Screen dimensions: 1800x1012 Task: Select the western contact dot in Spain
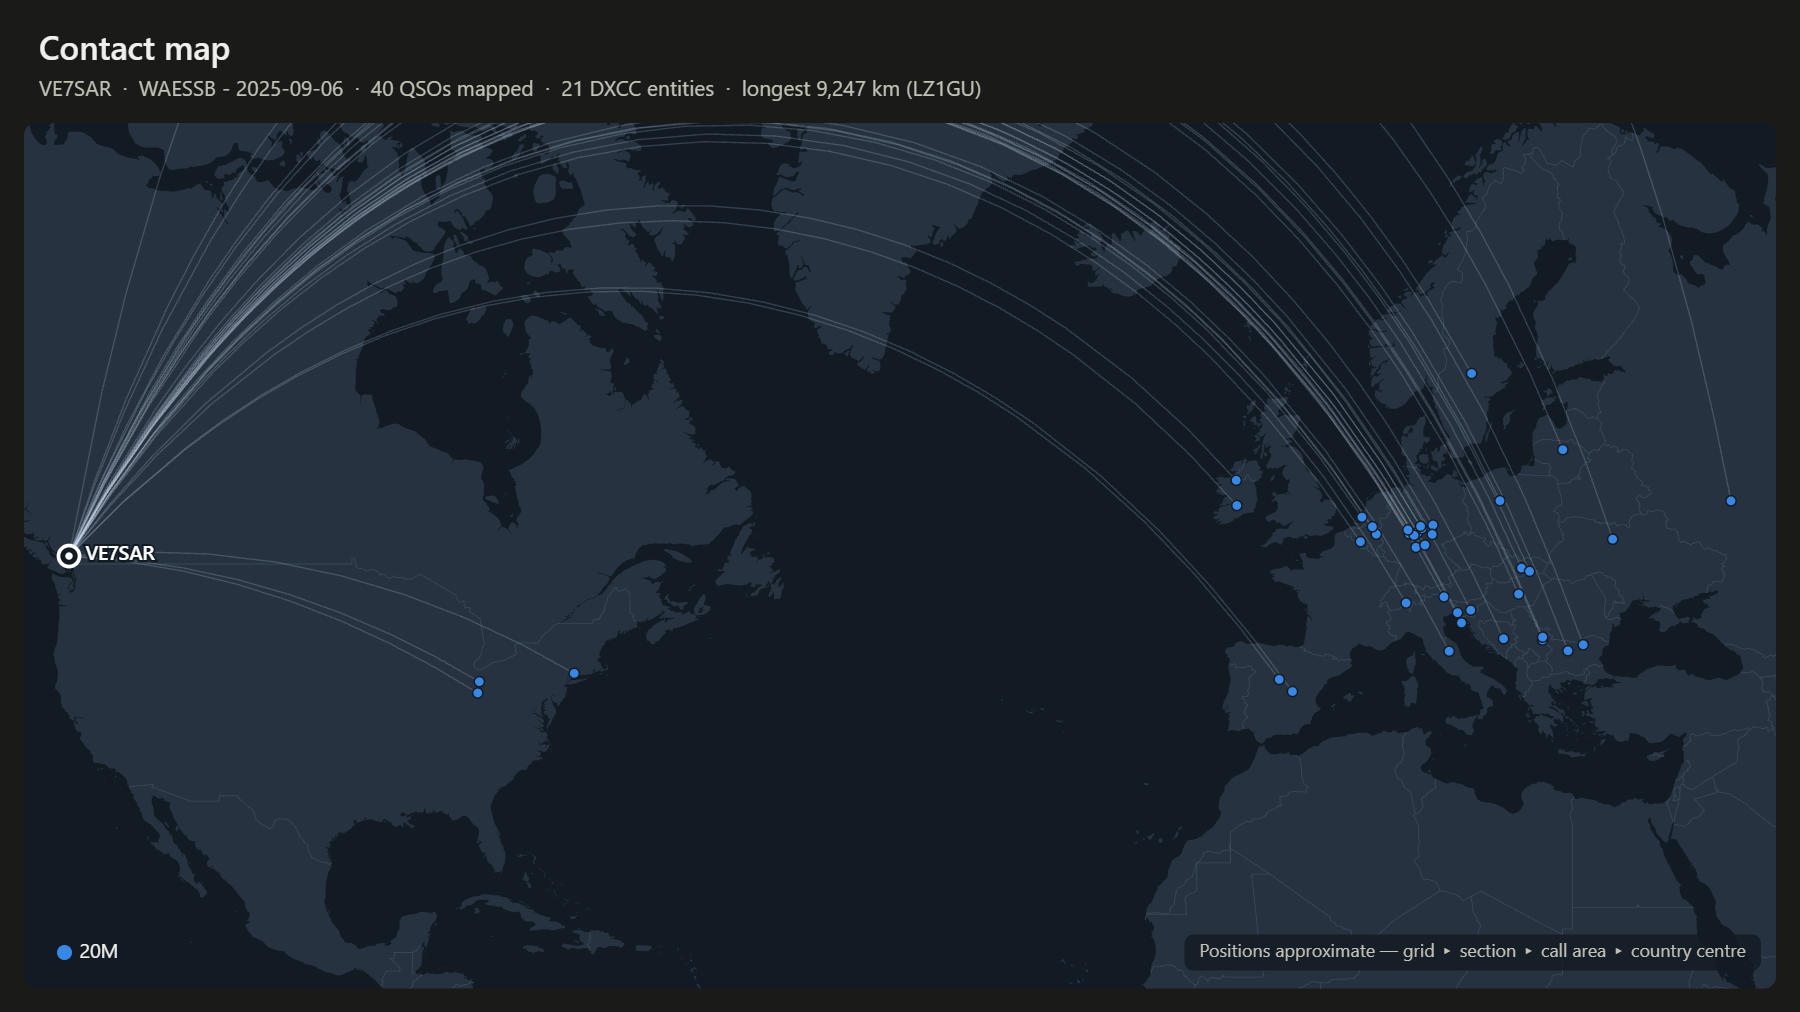coord(1279,680)
